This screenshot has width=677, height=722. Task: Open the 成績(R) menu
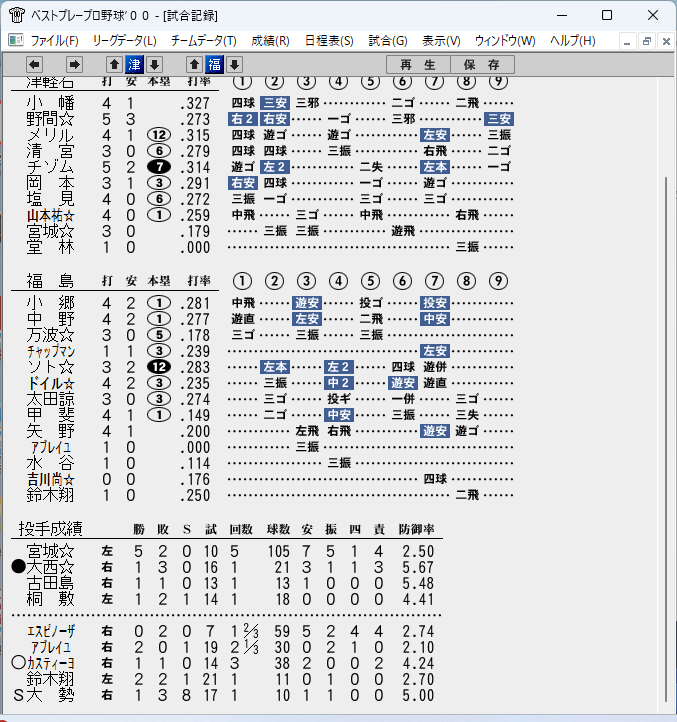pyautogui.click(x=270, y=41)
